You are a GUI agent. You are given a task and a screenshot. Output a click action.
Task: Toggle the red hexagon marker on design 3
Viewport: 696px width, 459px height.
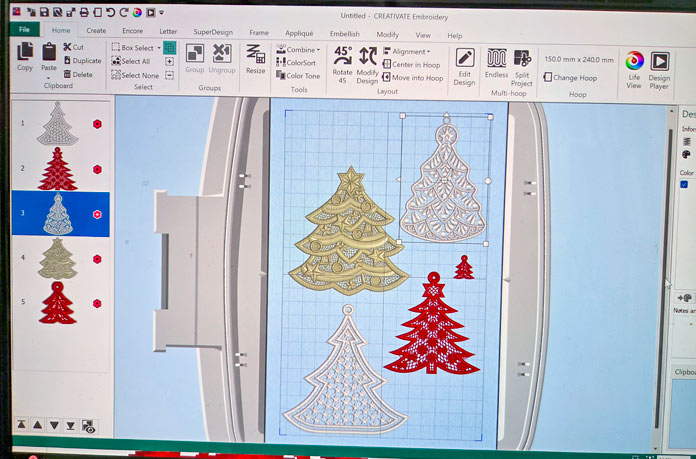pyautogui.click(x=97, y=214)
